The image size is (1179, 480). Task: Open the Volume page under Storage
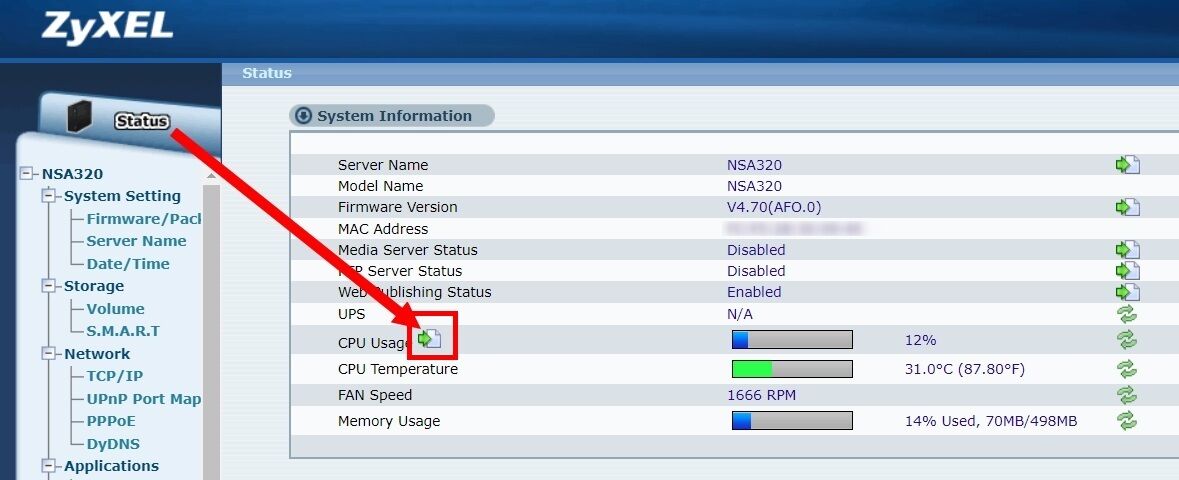115,309
